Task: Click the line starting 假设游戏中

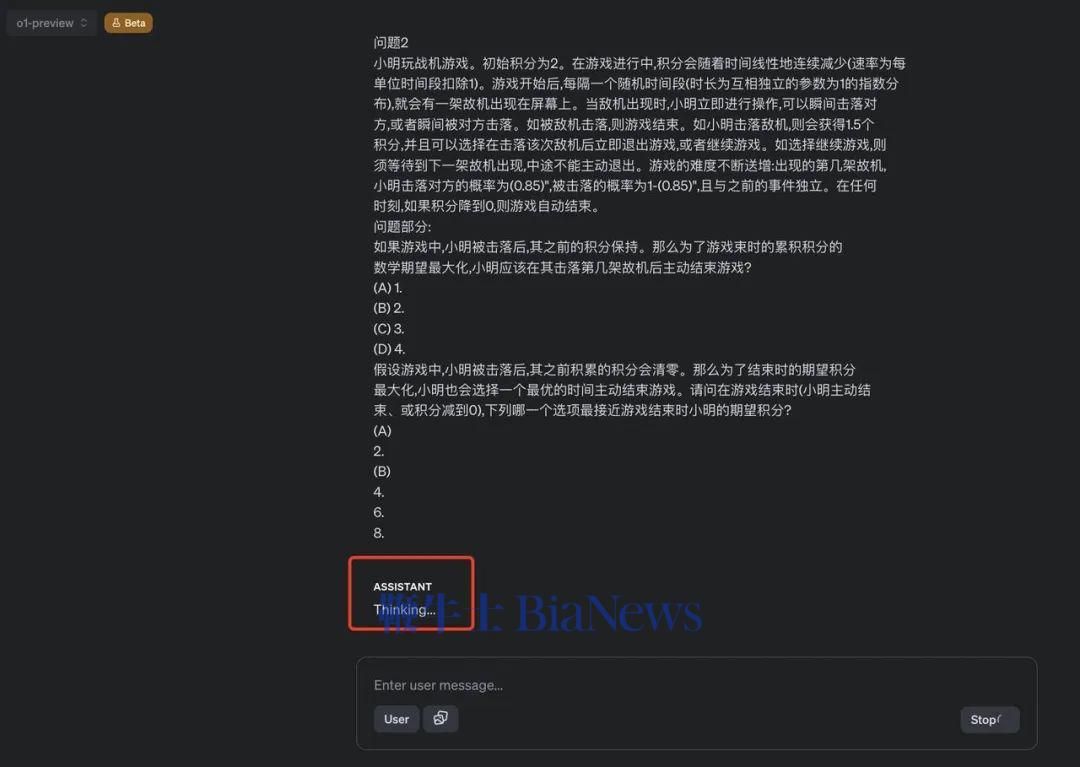Action: [x=614, y=370]
